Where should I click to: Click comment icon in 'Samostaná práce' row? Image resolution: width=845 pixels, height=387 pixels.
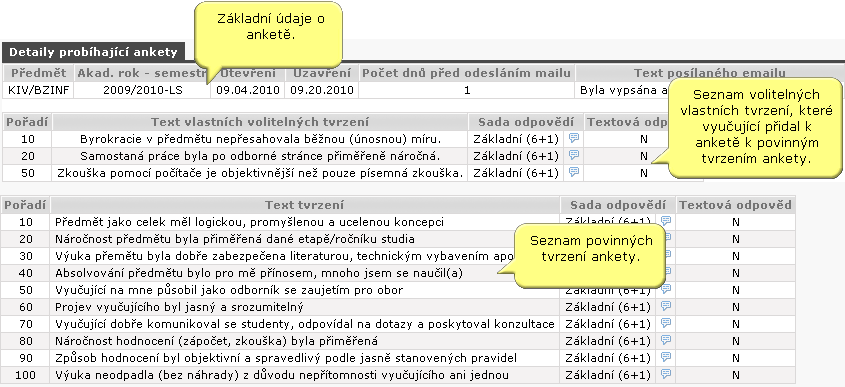tap(574, 155)
